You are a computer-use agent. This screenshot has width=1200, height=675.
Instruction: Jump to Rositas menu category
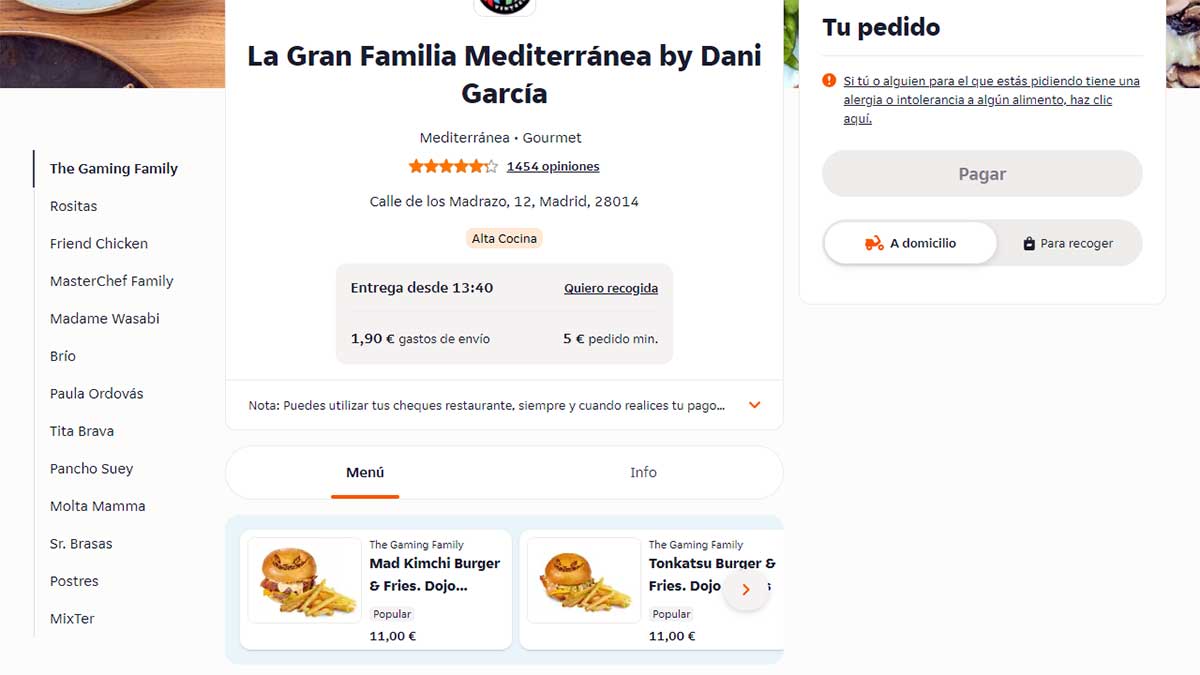click(74, 206)
